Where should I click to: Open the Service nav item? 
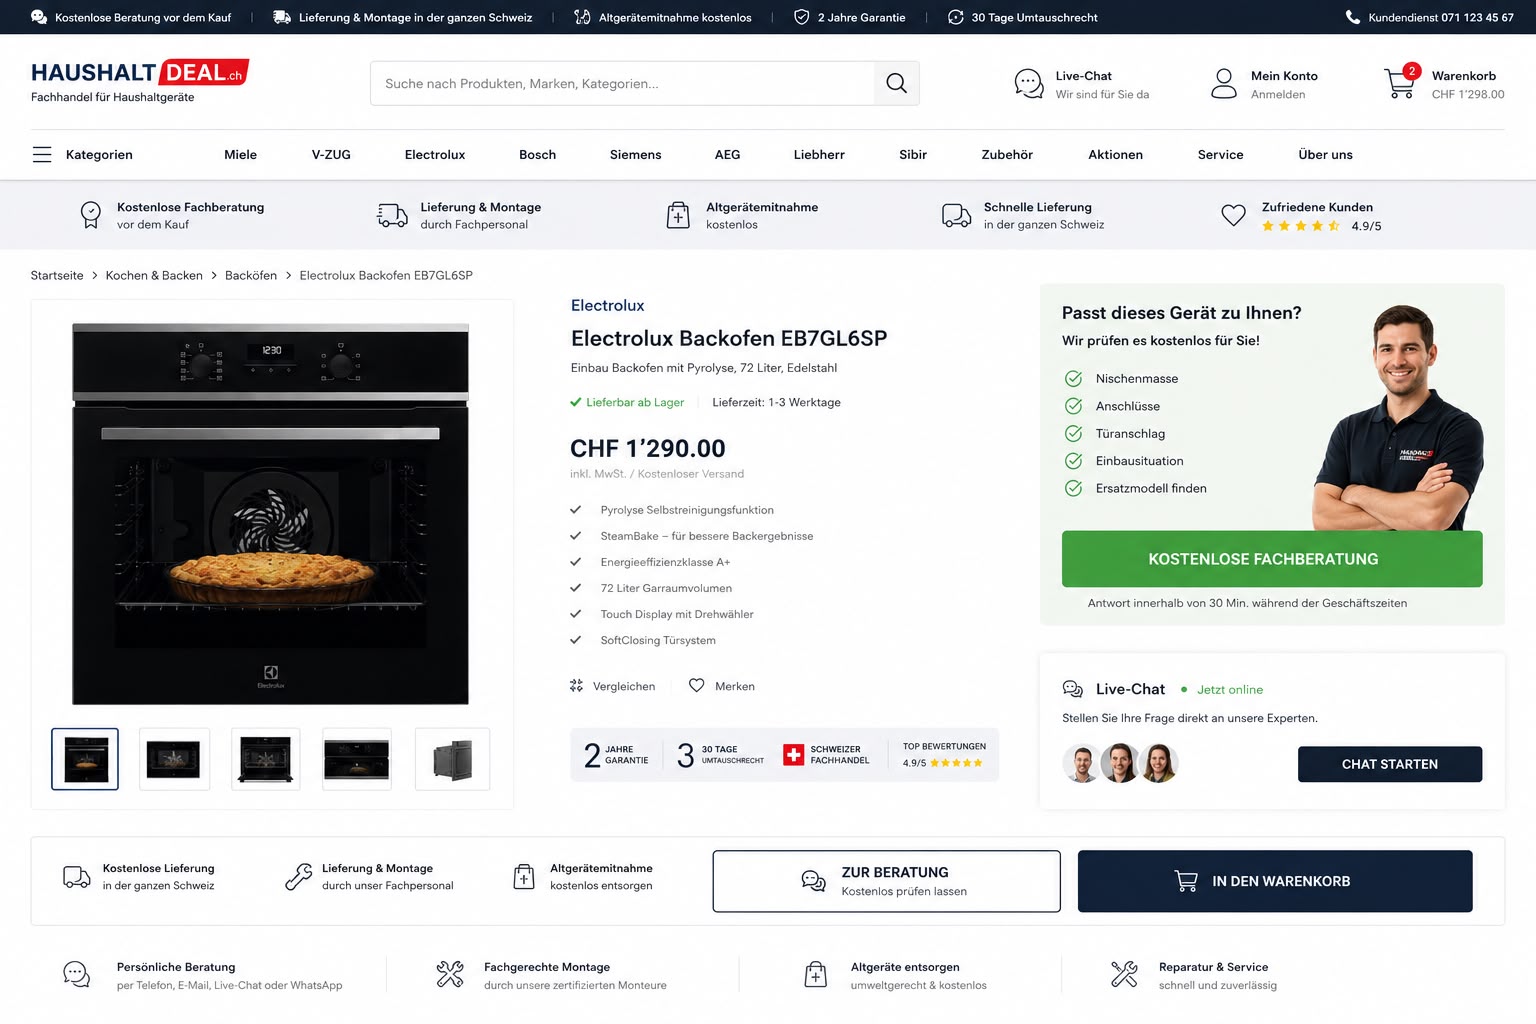(1220, 155)
